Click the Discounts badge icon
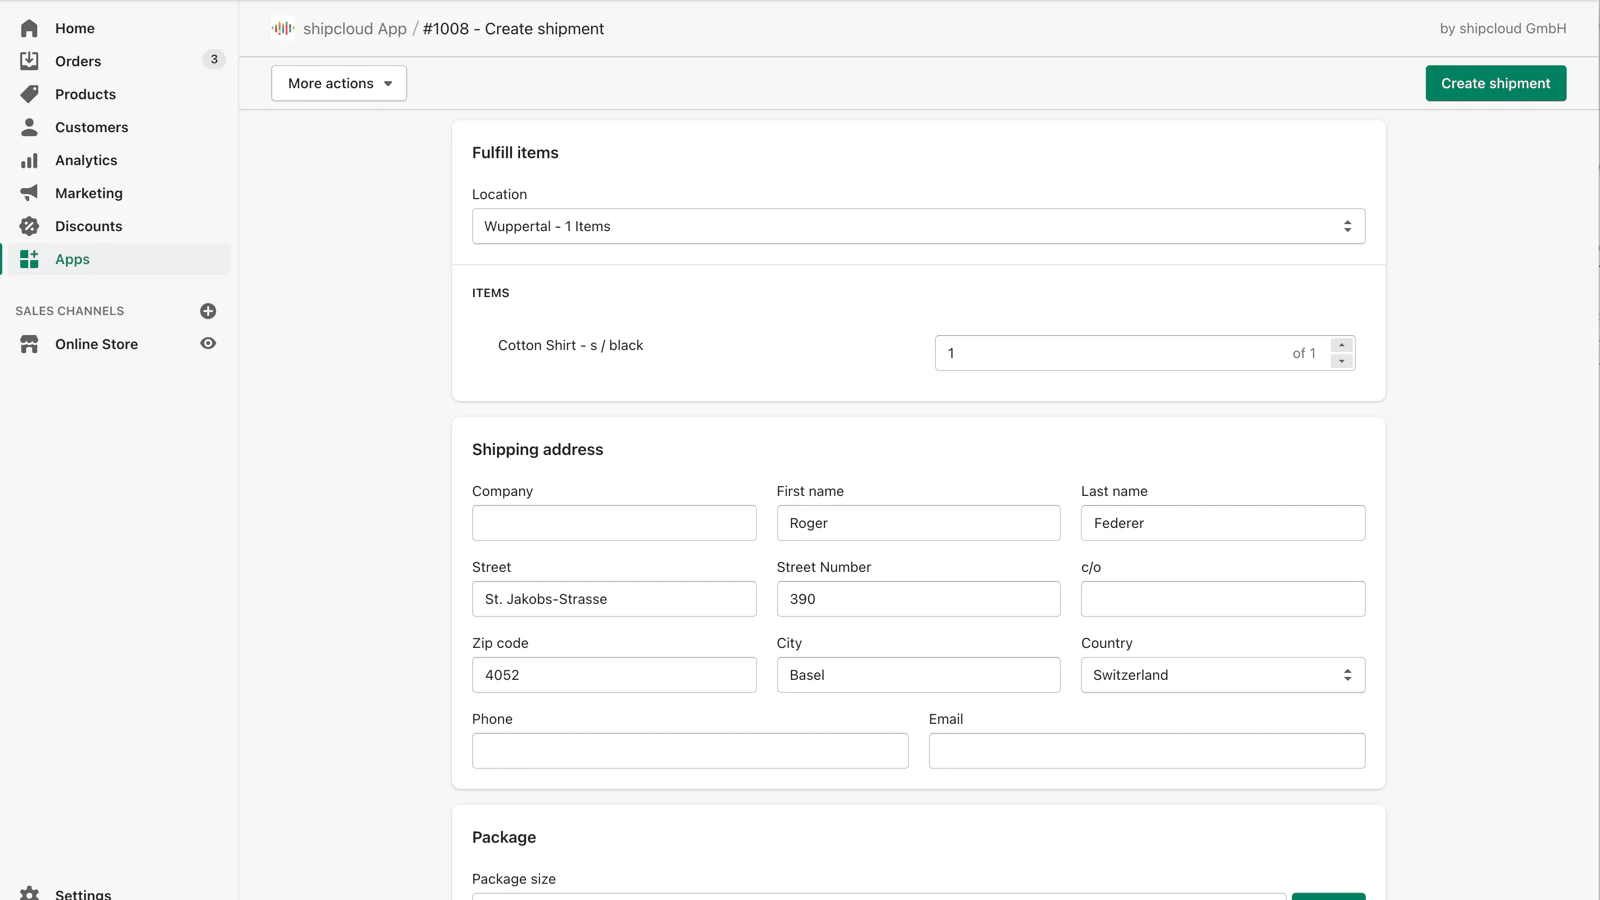Viewport: 1600px width, 900px height. [29, 226]
